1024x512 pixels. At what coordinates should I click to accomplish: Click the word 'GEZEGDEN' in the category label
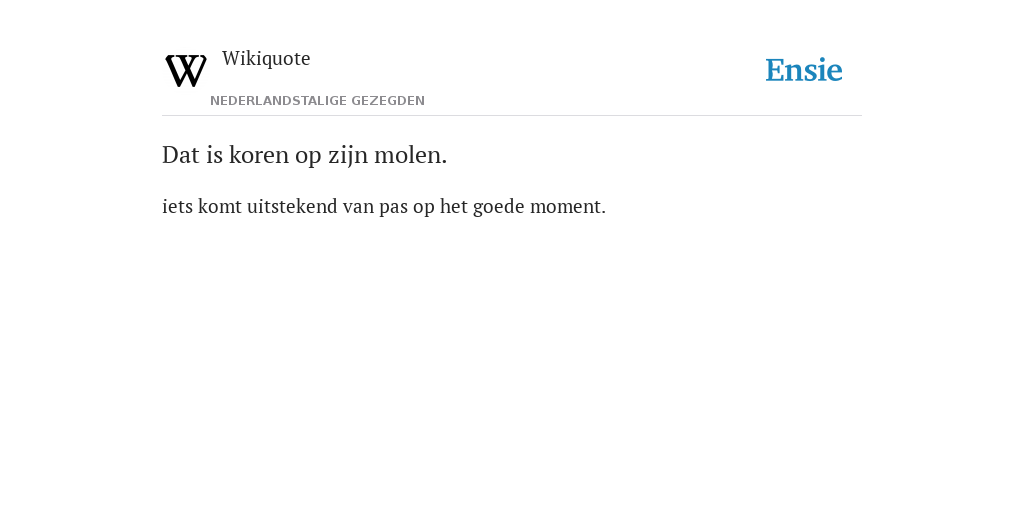click(x=388, y=101)
